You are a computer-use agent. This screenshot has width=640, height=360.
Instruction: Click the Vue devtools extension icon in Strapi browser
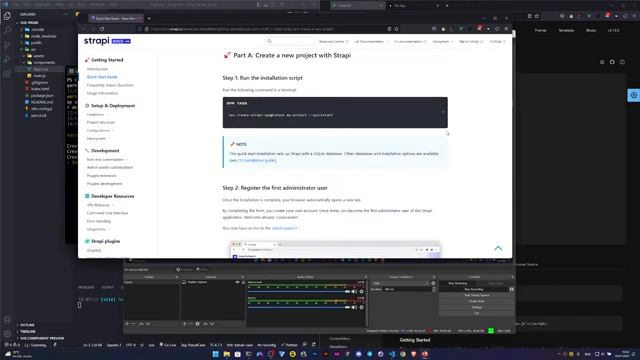tap(461, 29)
